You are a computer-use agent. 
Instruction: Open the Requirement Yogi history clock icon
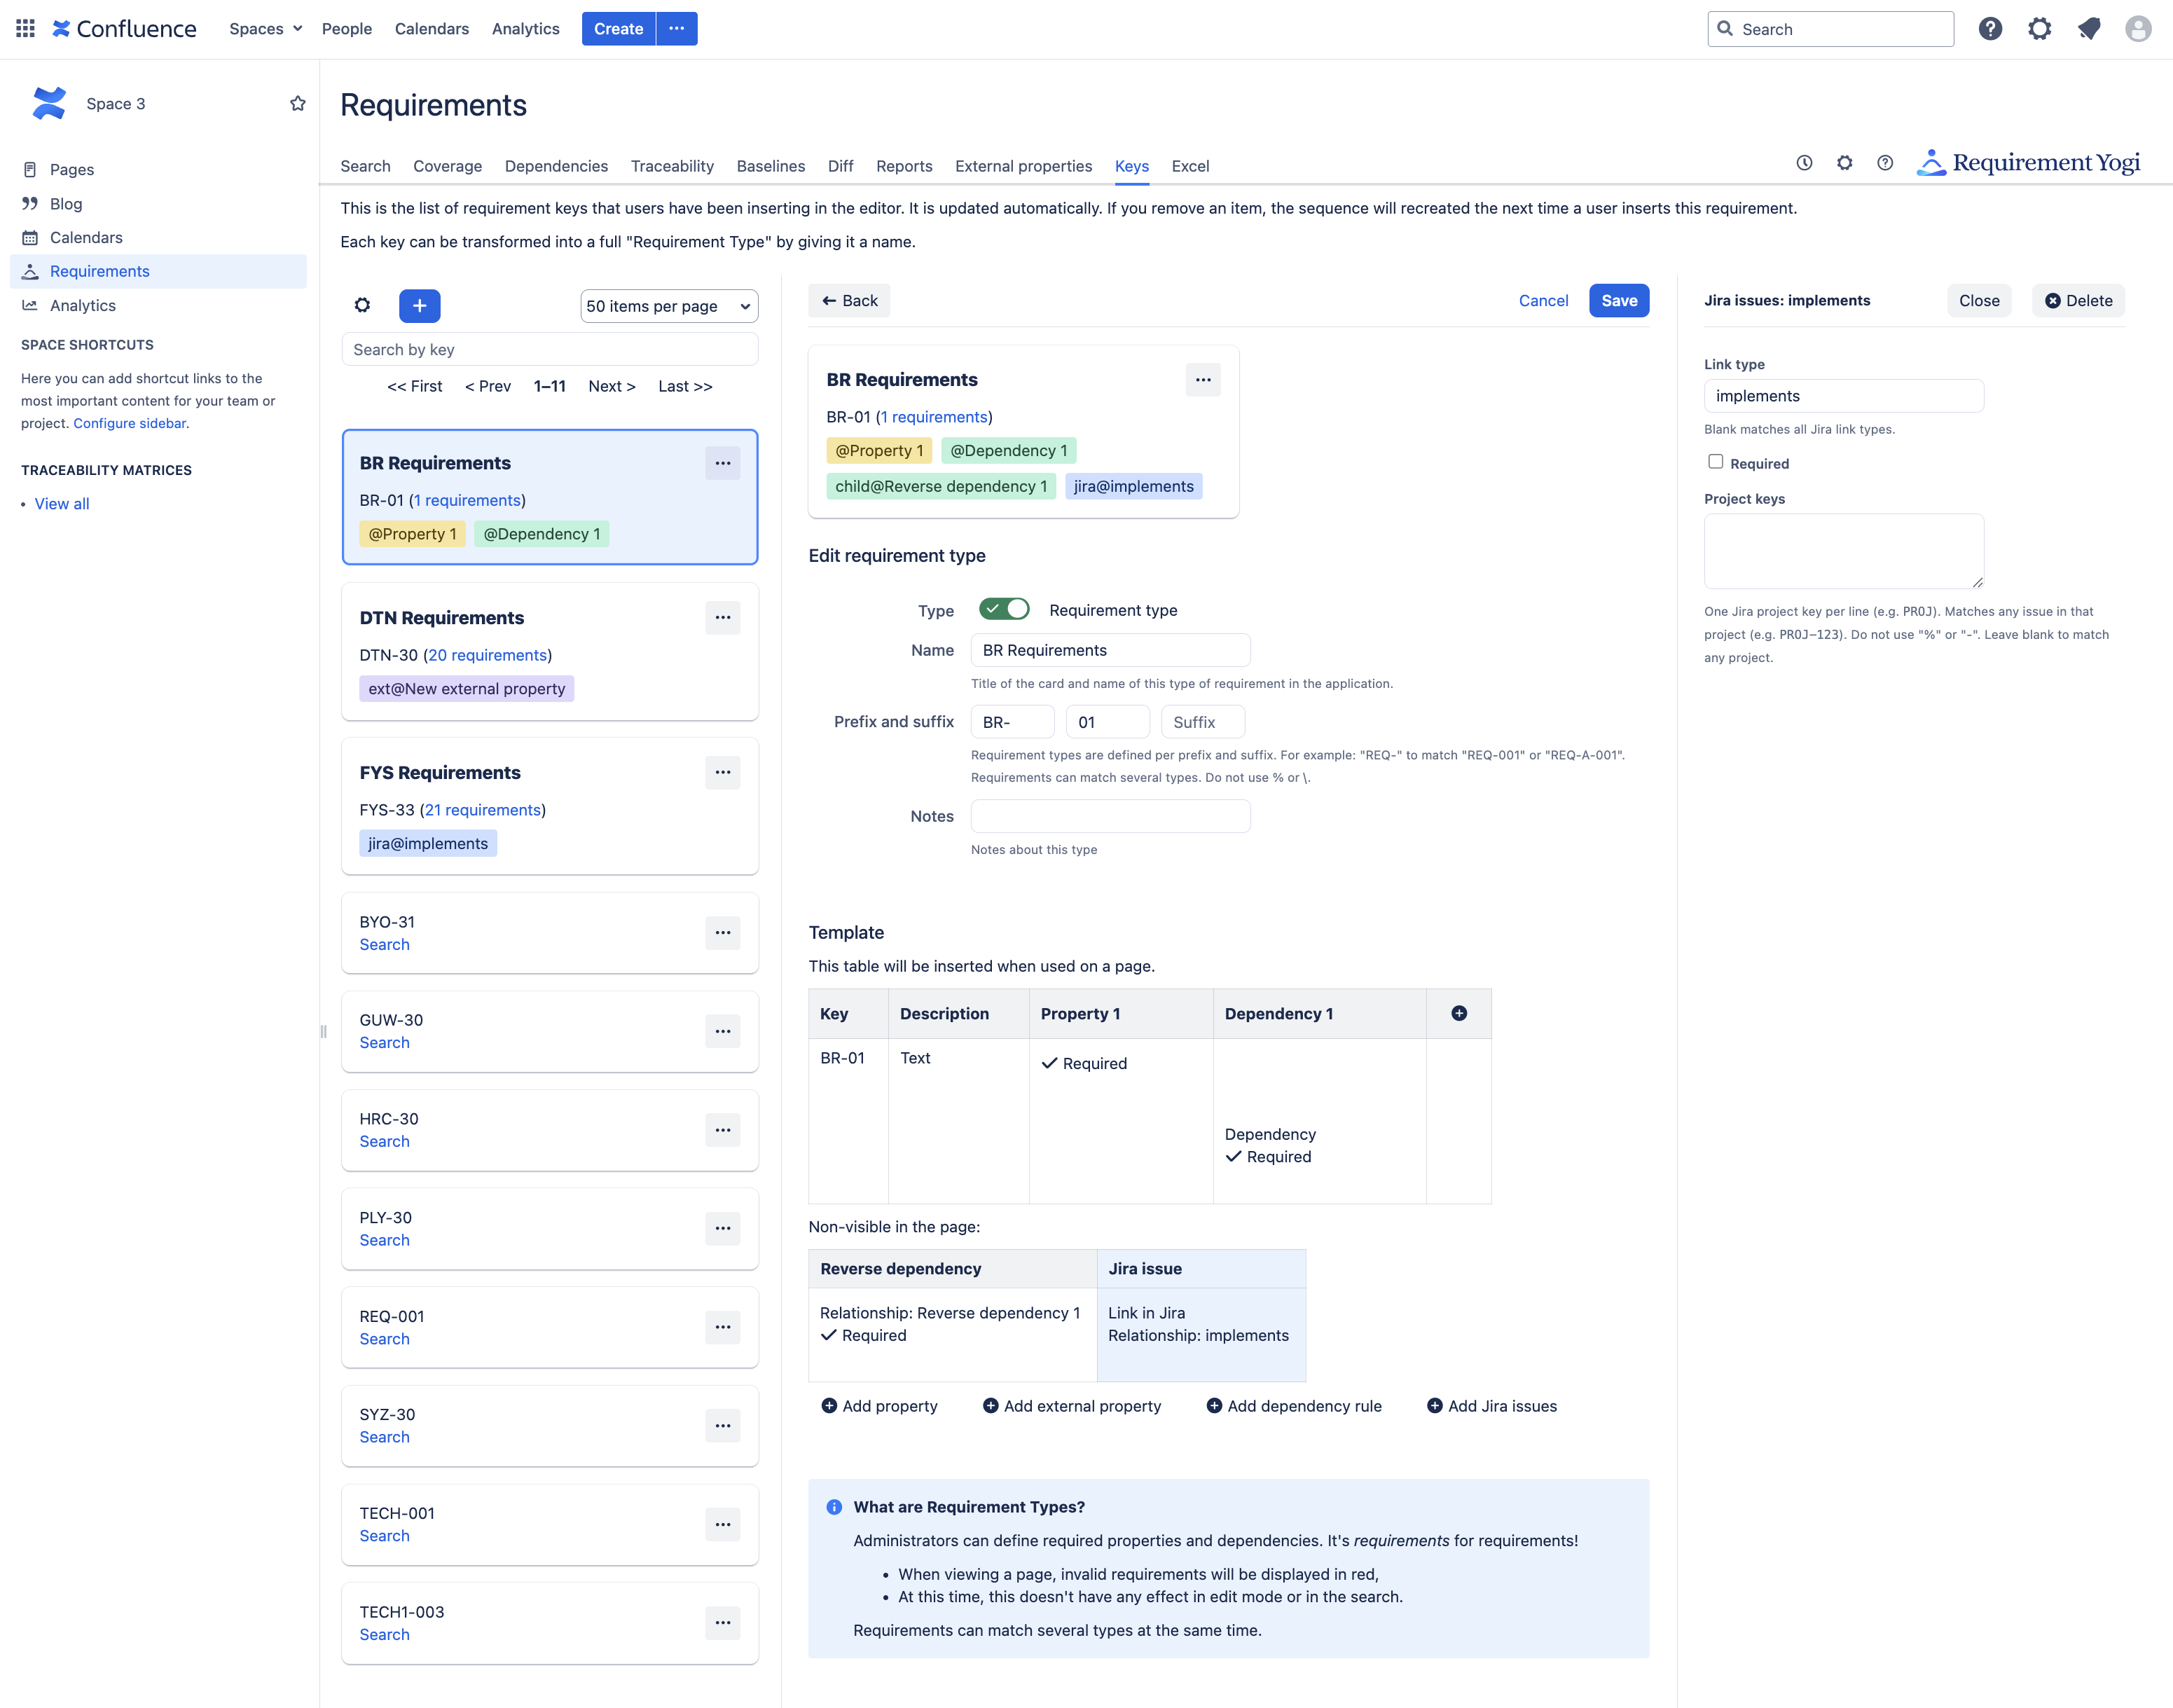pyautogui.click(x=1804, y=163)
